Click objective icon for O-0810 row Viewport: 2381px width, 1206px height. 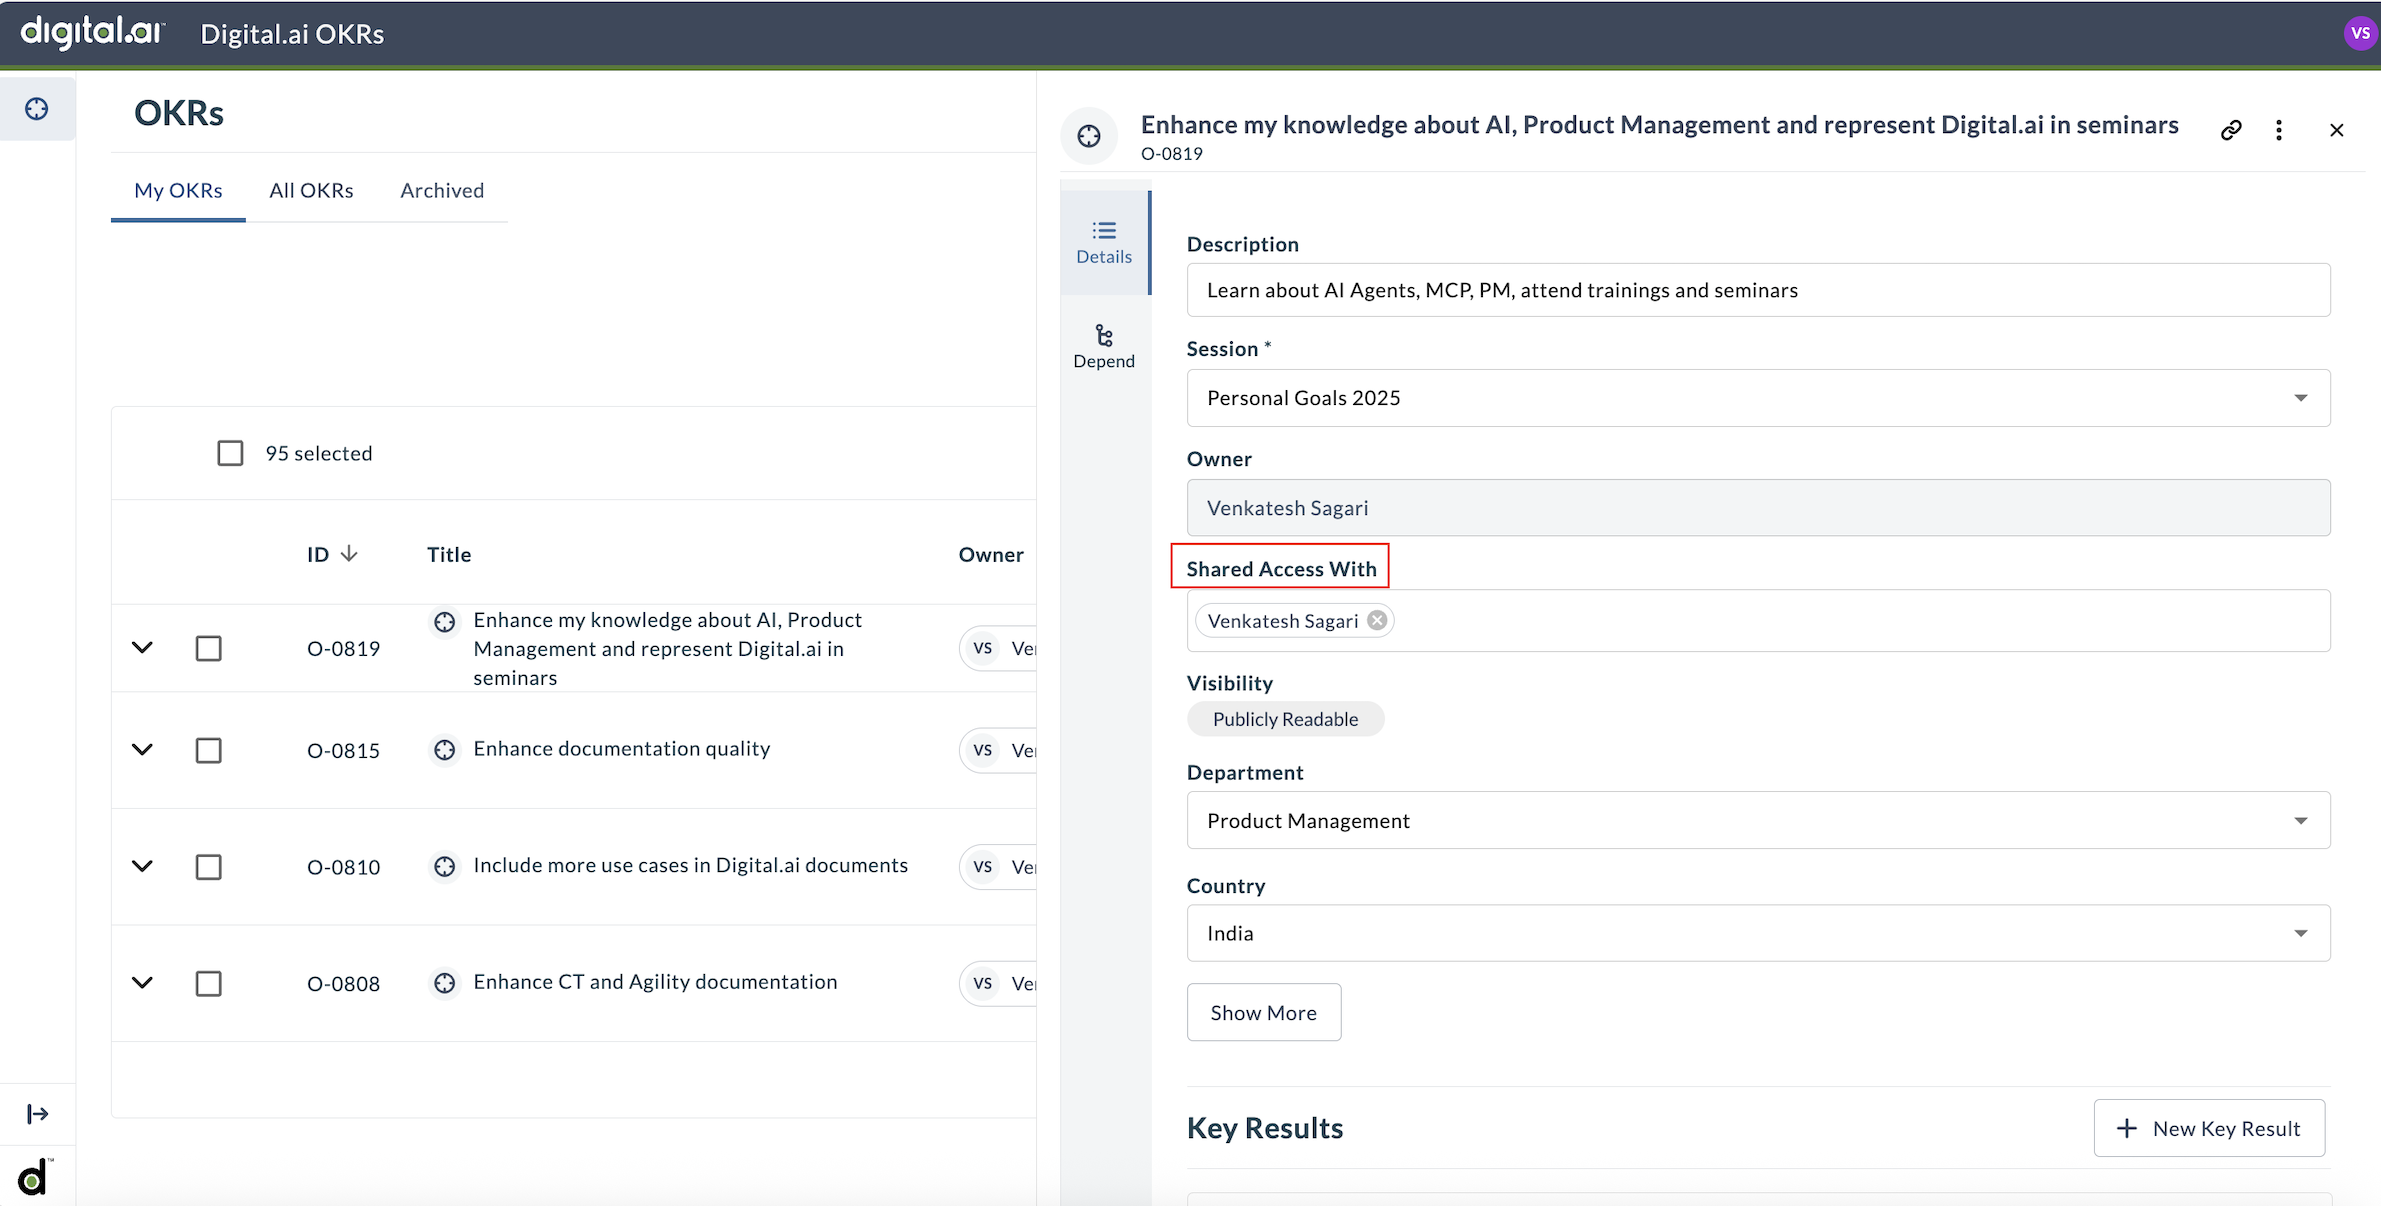445,866
